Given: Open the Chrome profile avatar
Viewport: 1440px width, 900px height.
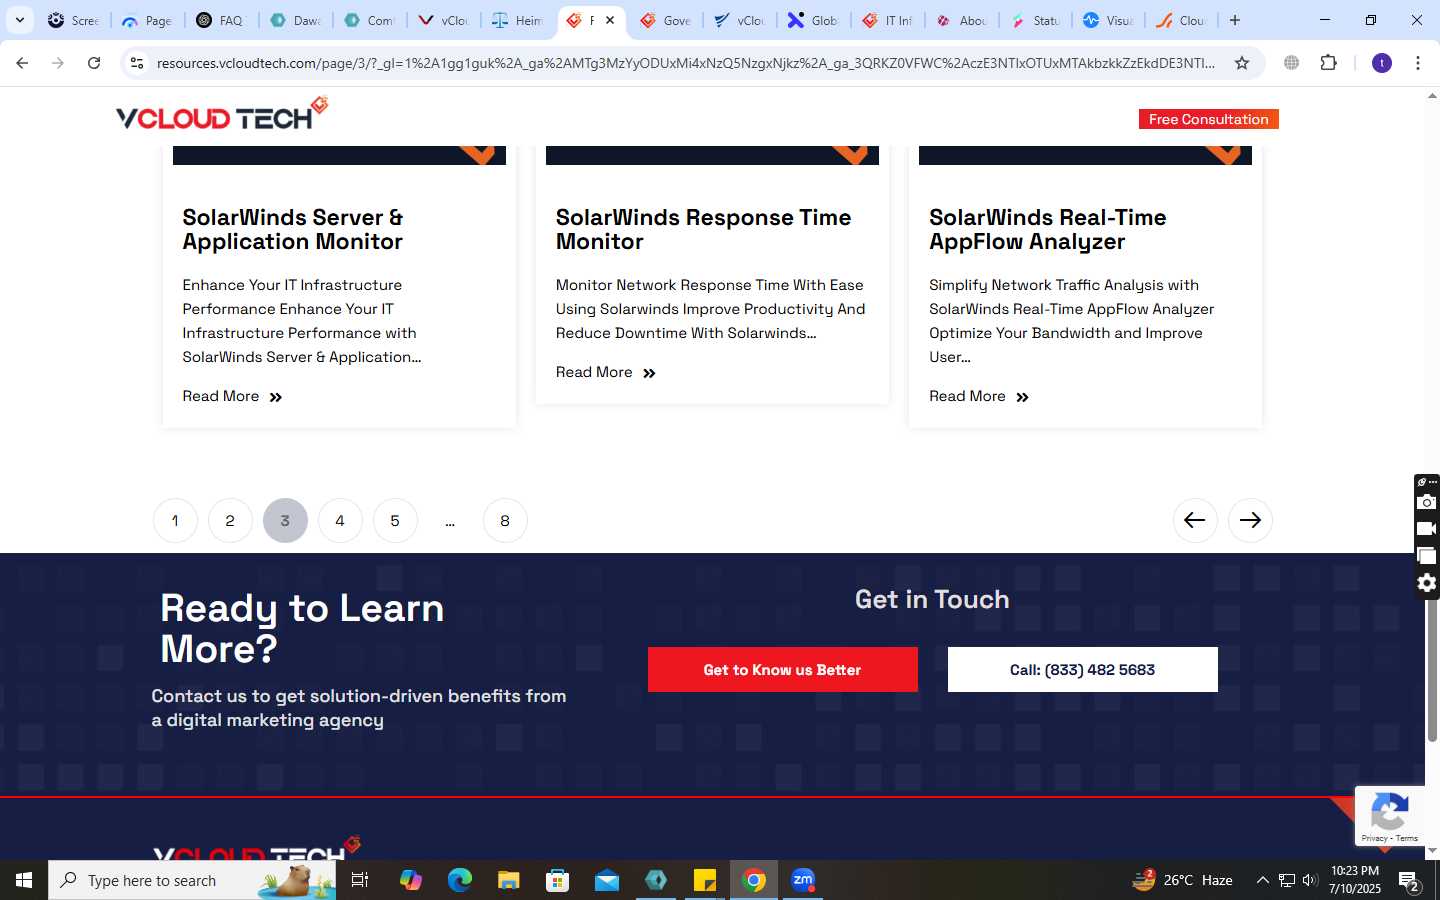Looking at the screenshot, I should (x=1382, y=63).
